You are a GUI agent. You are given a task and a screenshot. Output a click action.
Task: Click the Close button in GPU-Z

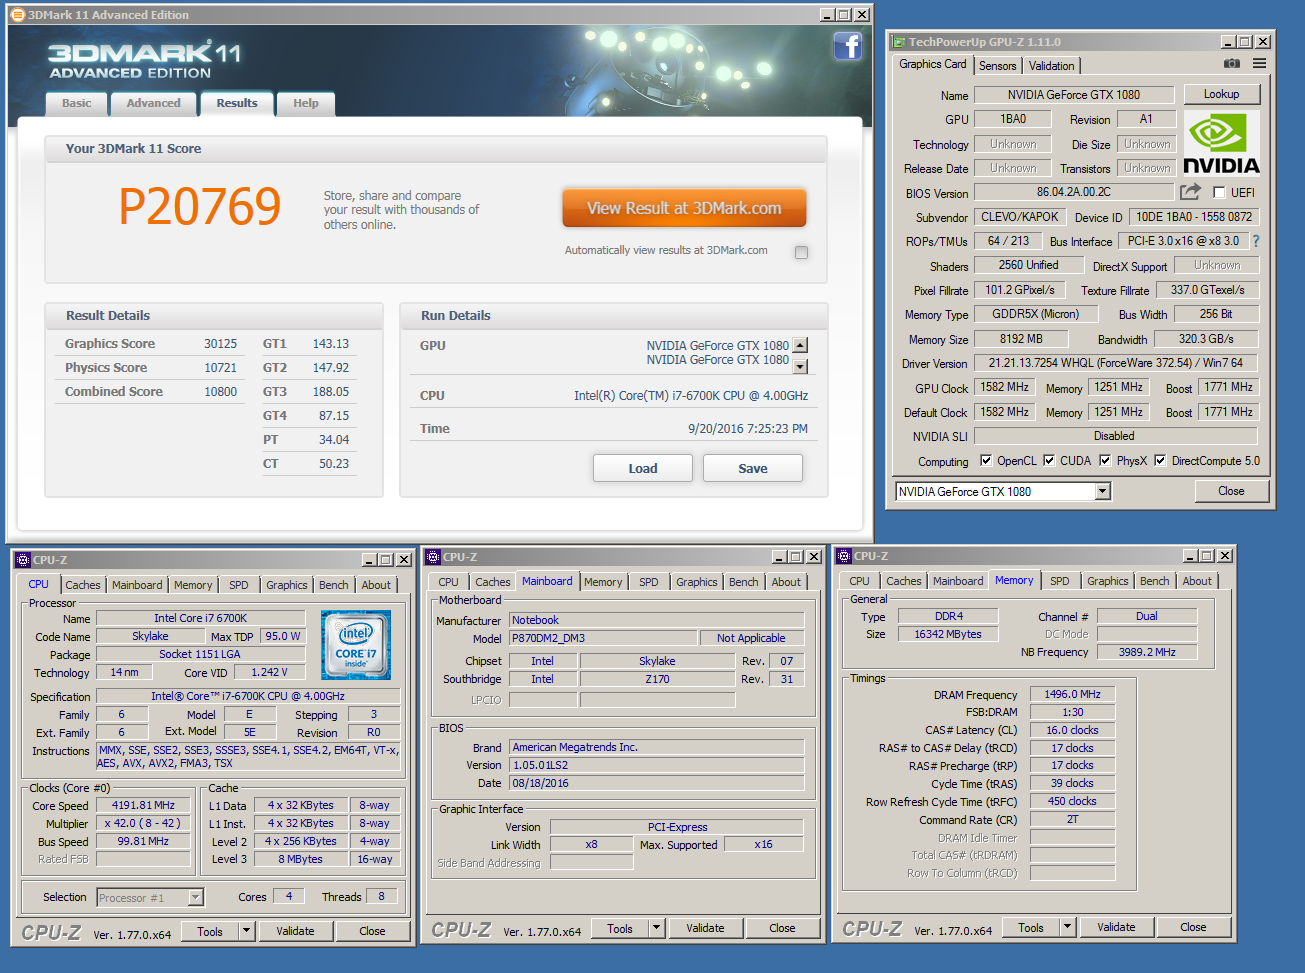pos(1231,491)
